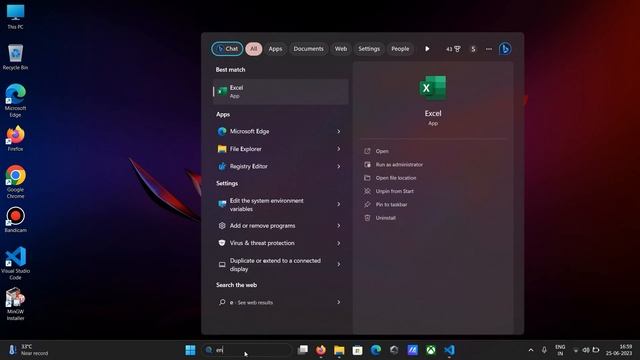The width and height of the screenshot is (640, 360).
Task: Open the Bing Chat filter pill
Action: (x=227, y=49)
